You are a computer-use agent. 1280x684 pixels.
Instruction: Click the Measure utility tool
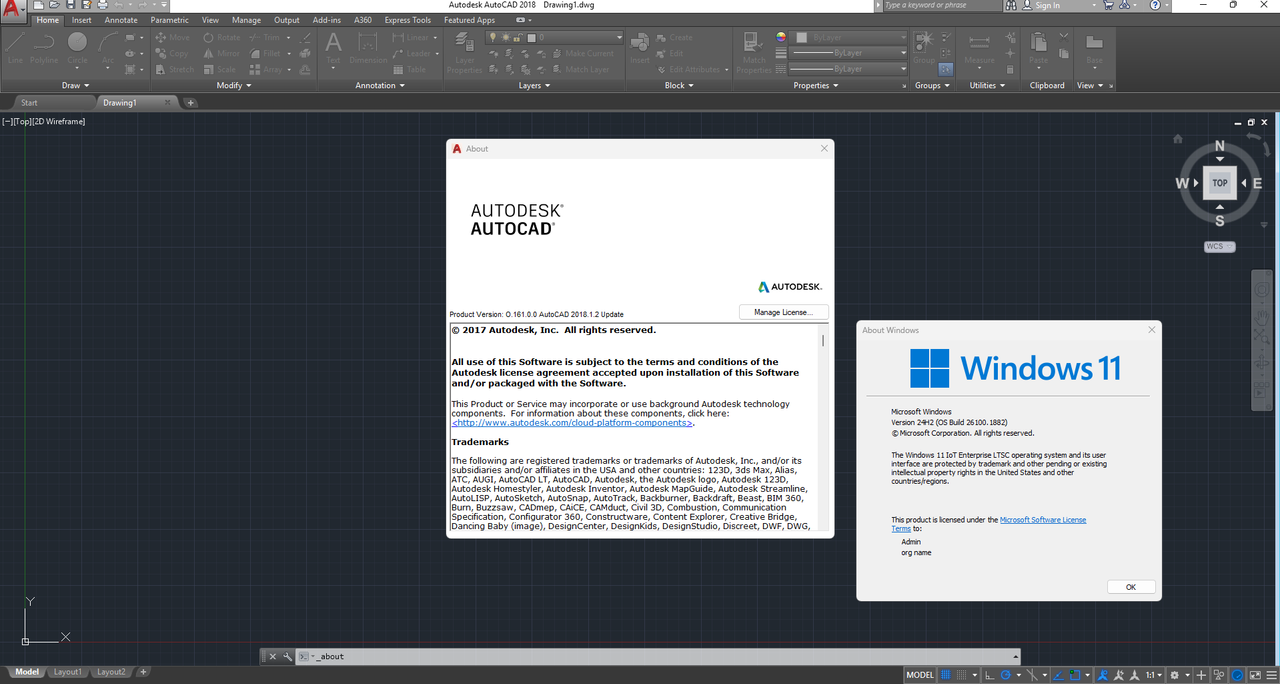point(979,48)
